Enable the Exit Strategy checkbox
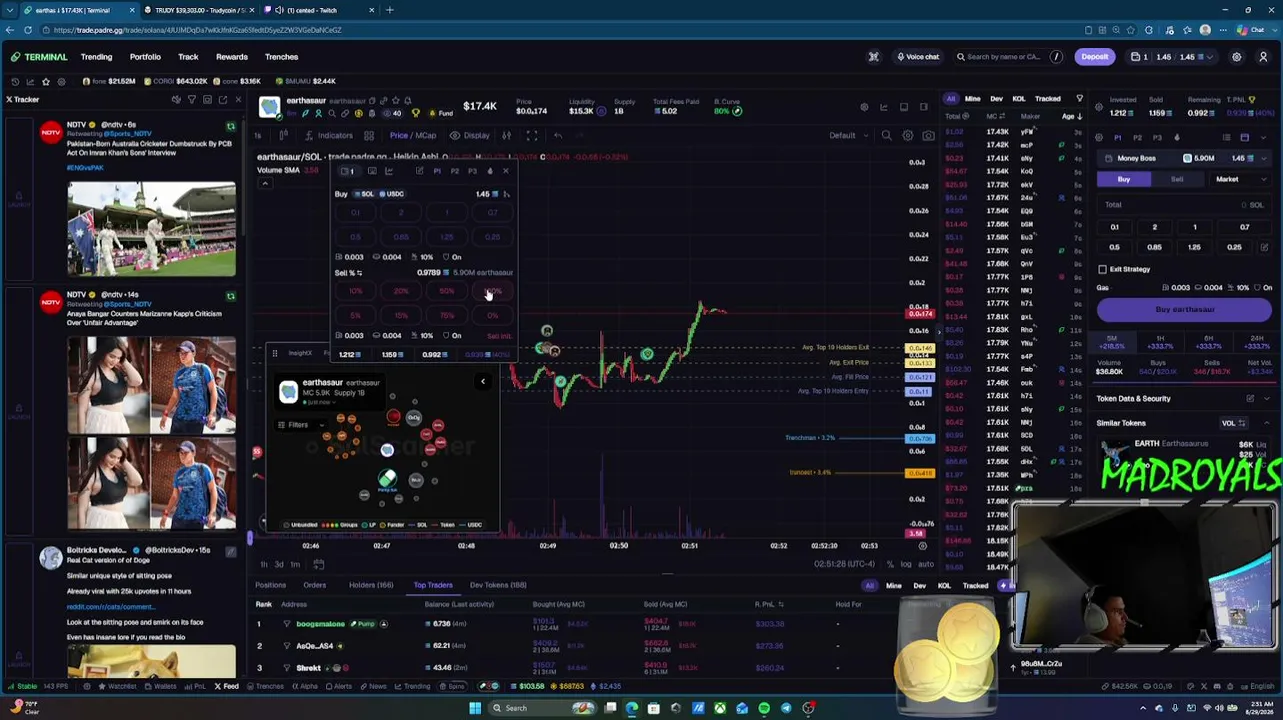1283x720 pixels. tap(1102, 269)
